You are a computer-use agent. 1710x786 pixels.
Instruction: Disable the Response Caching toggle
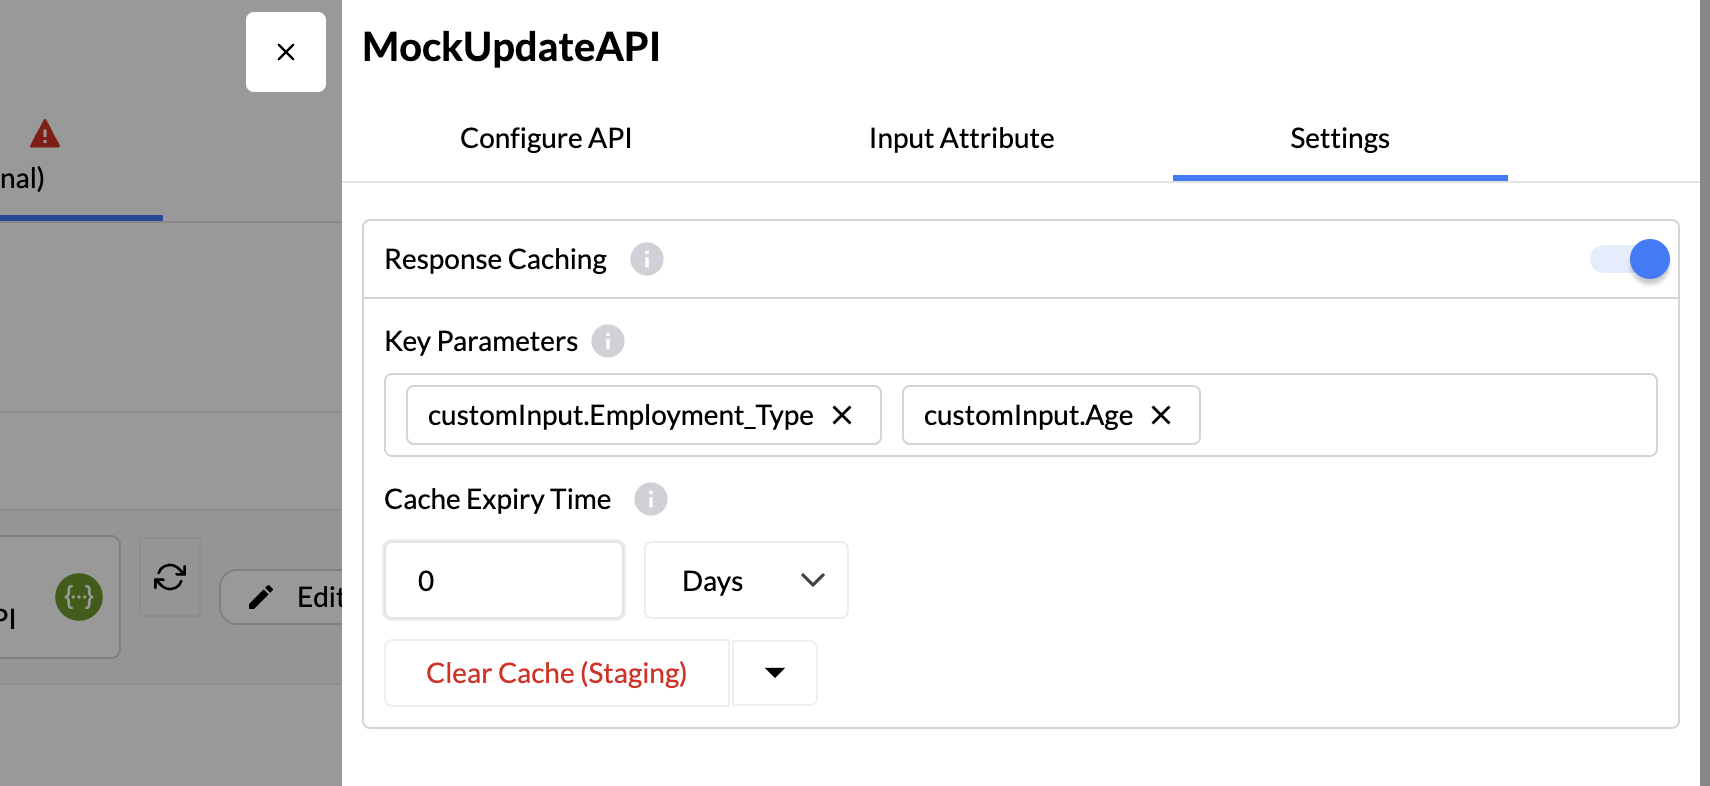pyautogui.click(x=1630, y=259)
